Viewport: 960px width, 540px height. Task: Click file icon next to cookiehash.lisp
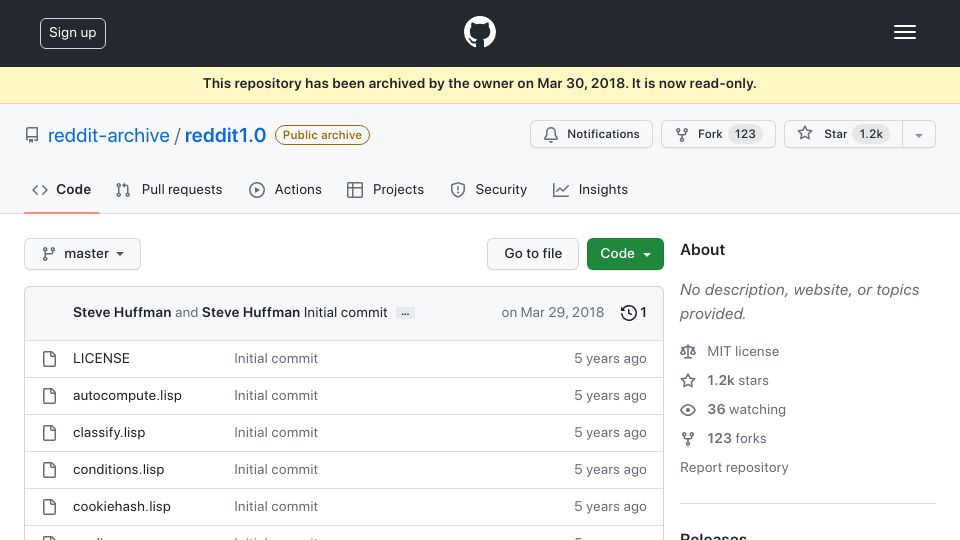pos(50,507)
